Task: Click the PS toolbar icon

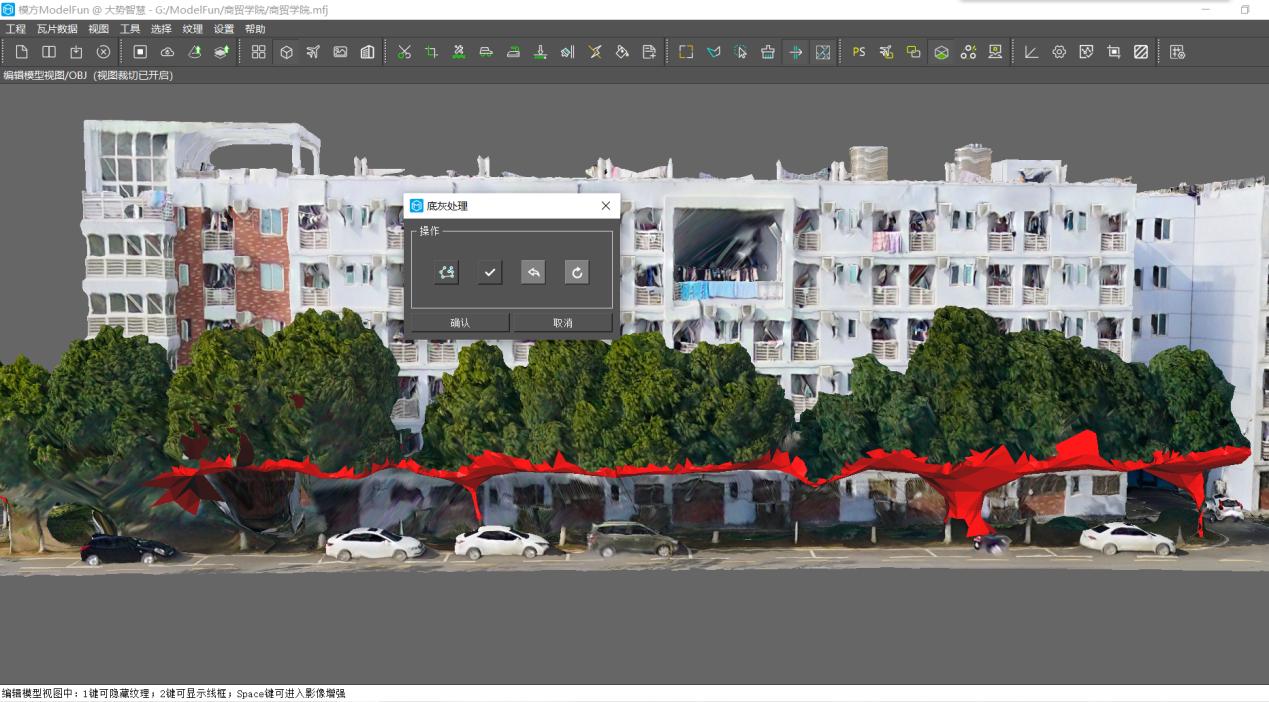Action: (859, 52)
